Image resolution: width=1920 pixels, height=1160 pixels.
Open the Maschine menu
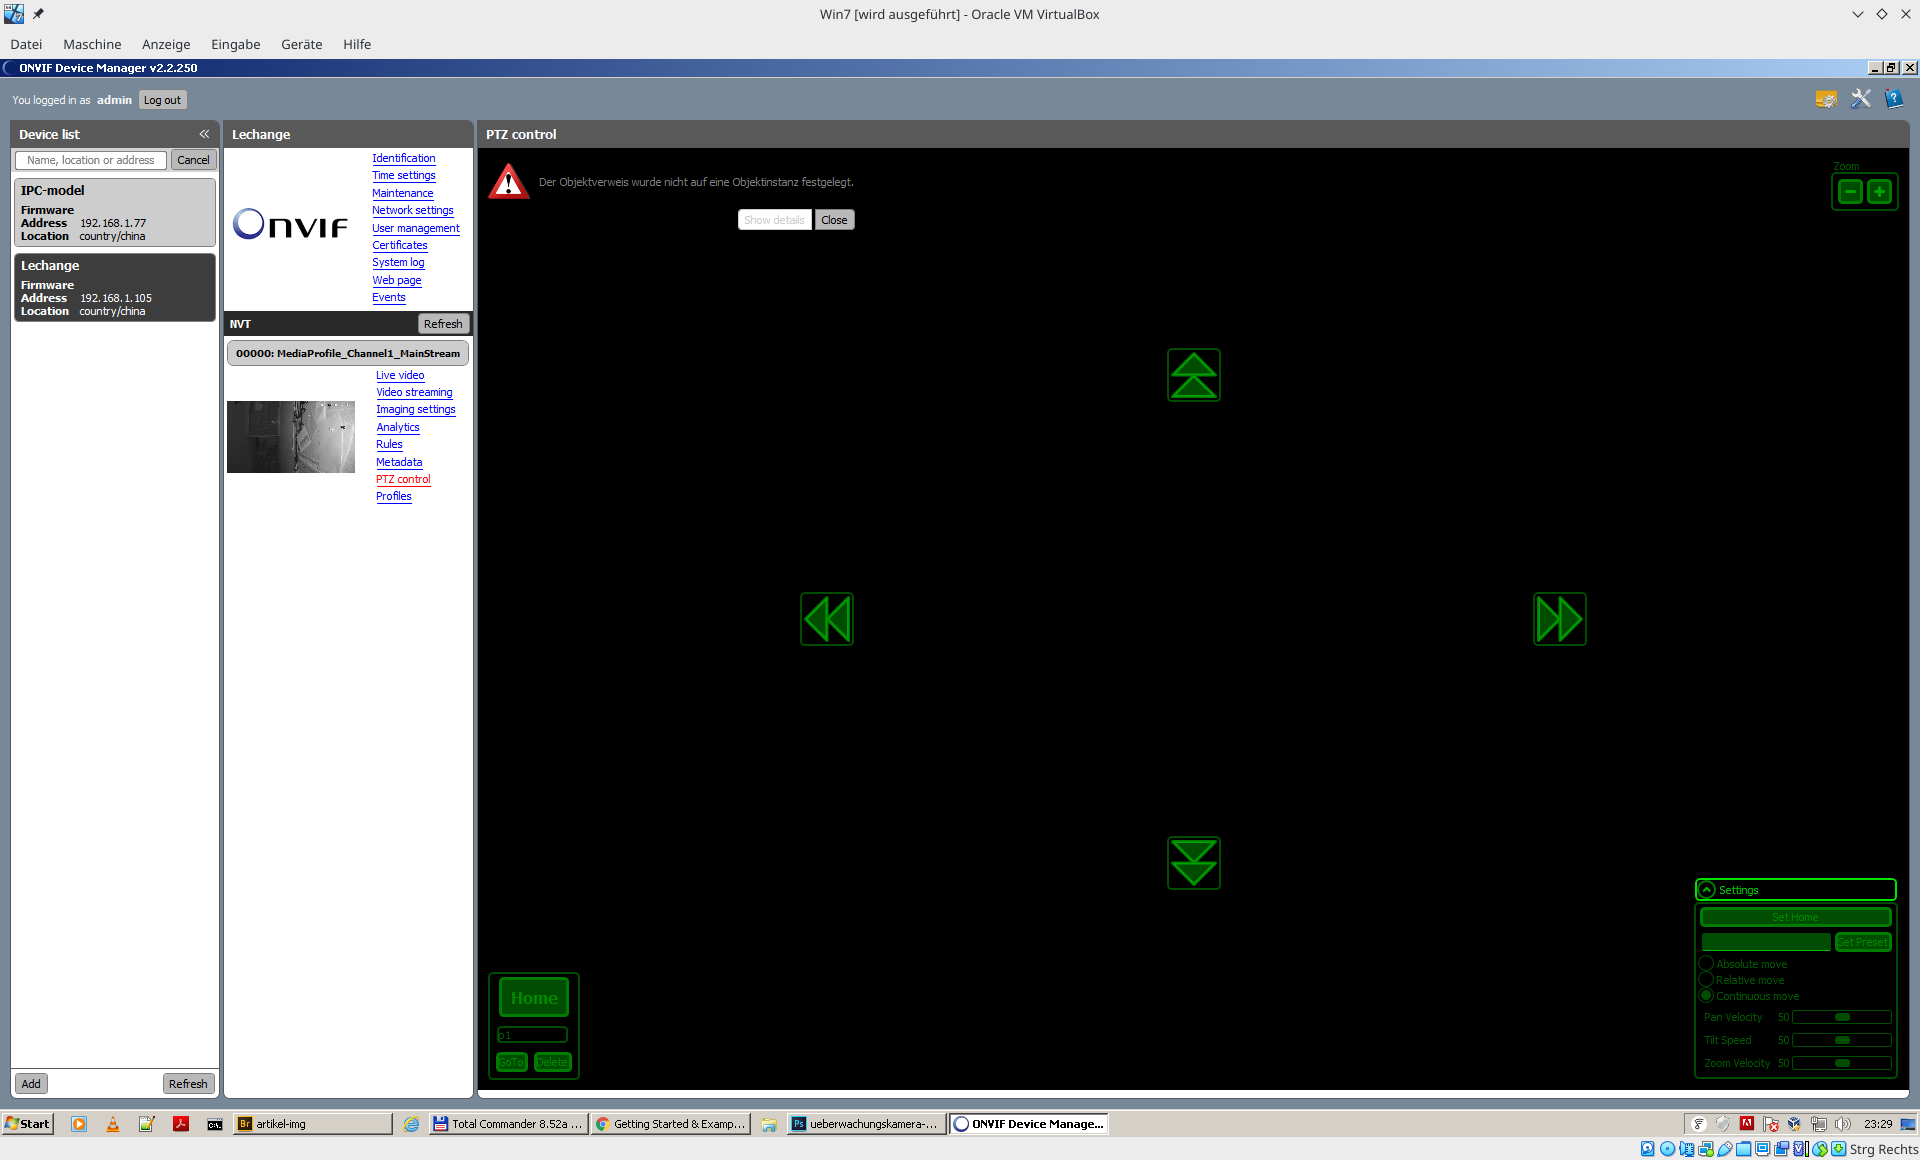92,44
